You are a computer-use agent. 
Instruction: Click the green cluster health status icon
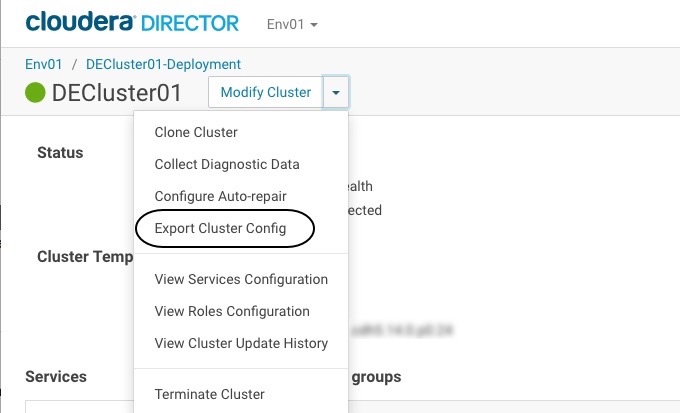click(35, 93)
